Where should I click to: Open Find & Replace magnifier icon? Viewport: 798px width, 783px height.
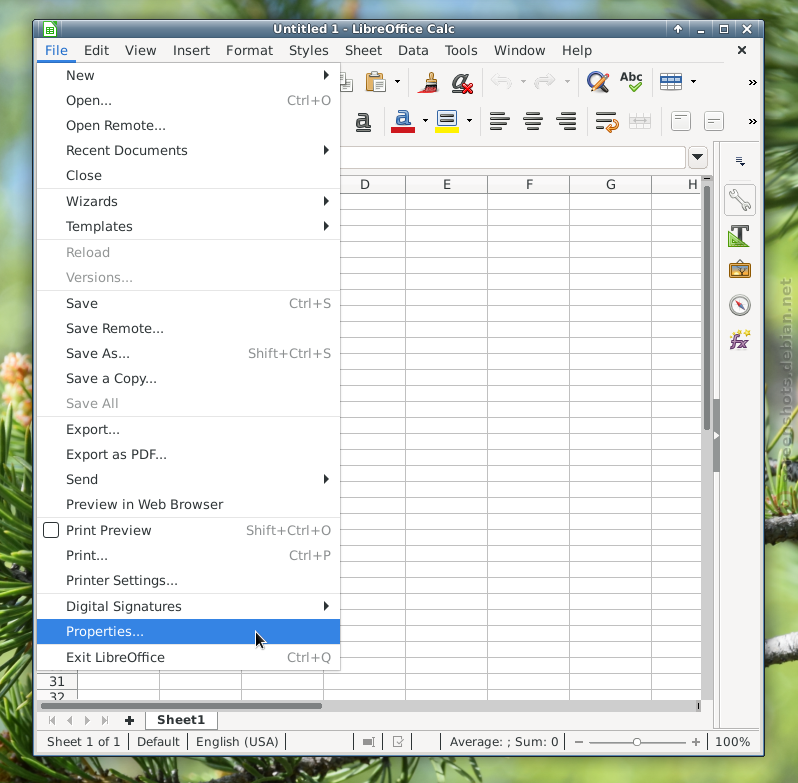pyautogui.click(x=597, y=82)
